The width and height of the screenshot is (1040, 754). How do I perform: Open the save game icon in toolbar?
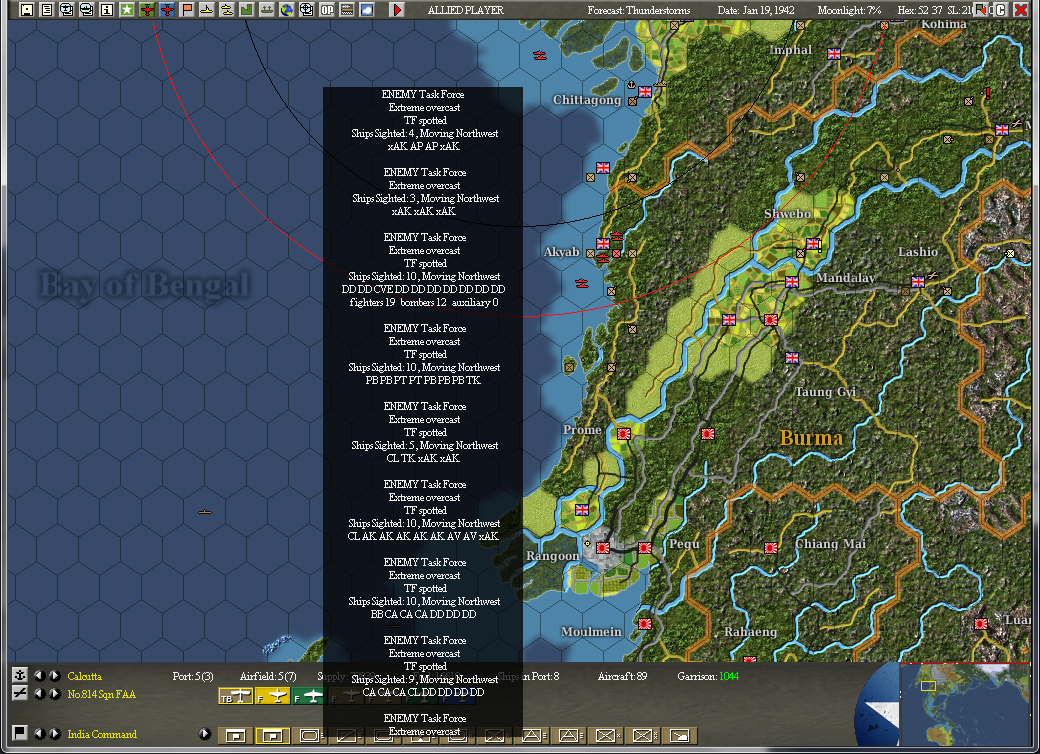pos(27,9)
